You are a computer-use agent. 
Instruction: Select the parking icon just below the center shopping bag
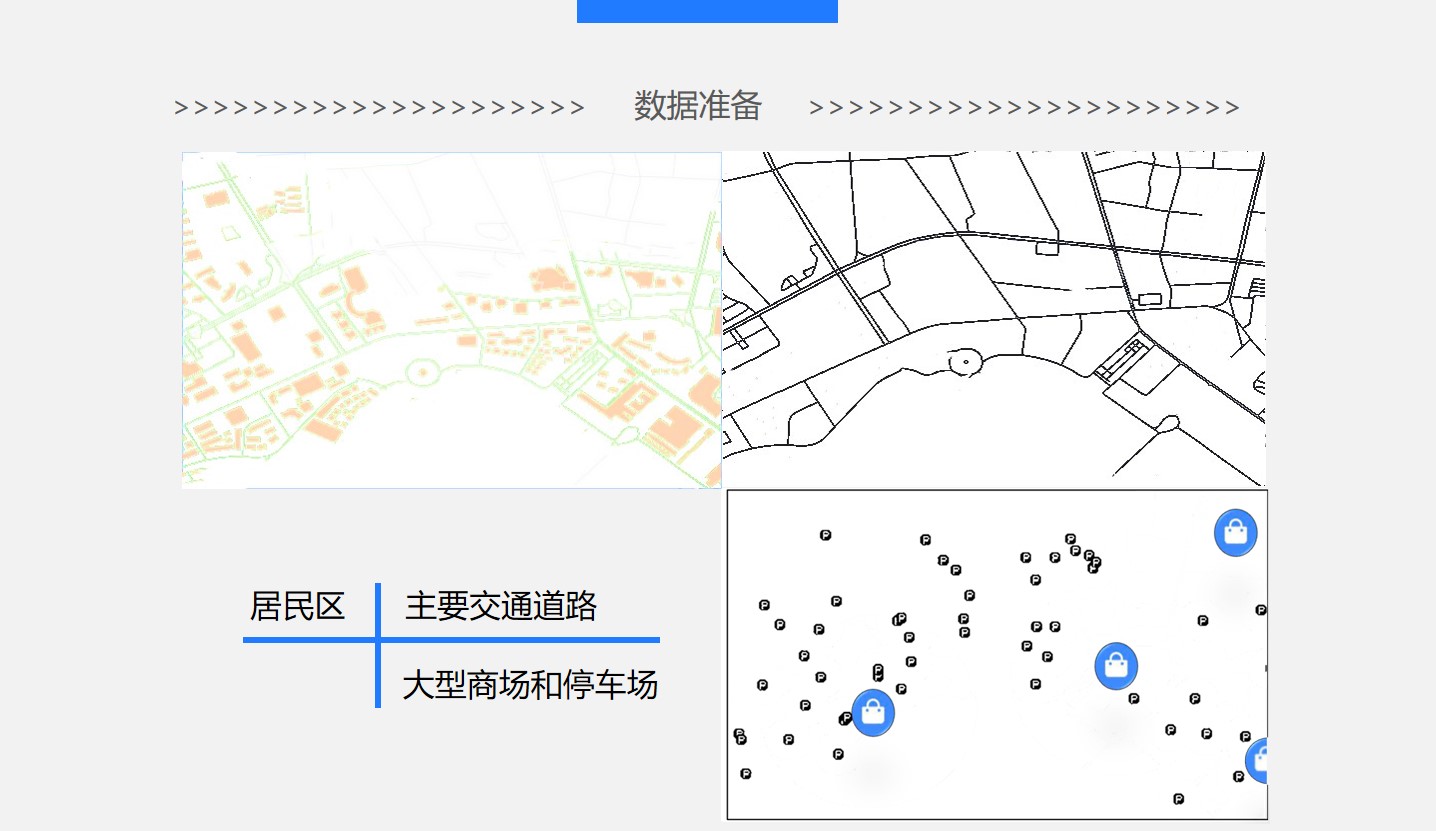(1134, 698)
